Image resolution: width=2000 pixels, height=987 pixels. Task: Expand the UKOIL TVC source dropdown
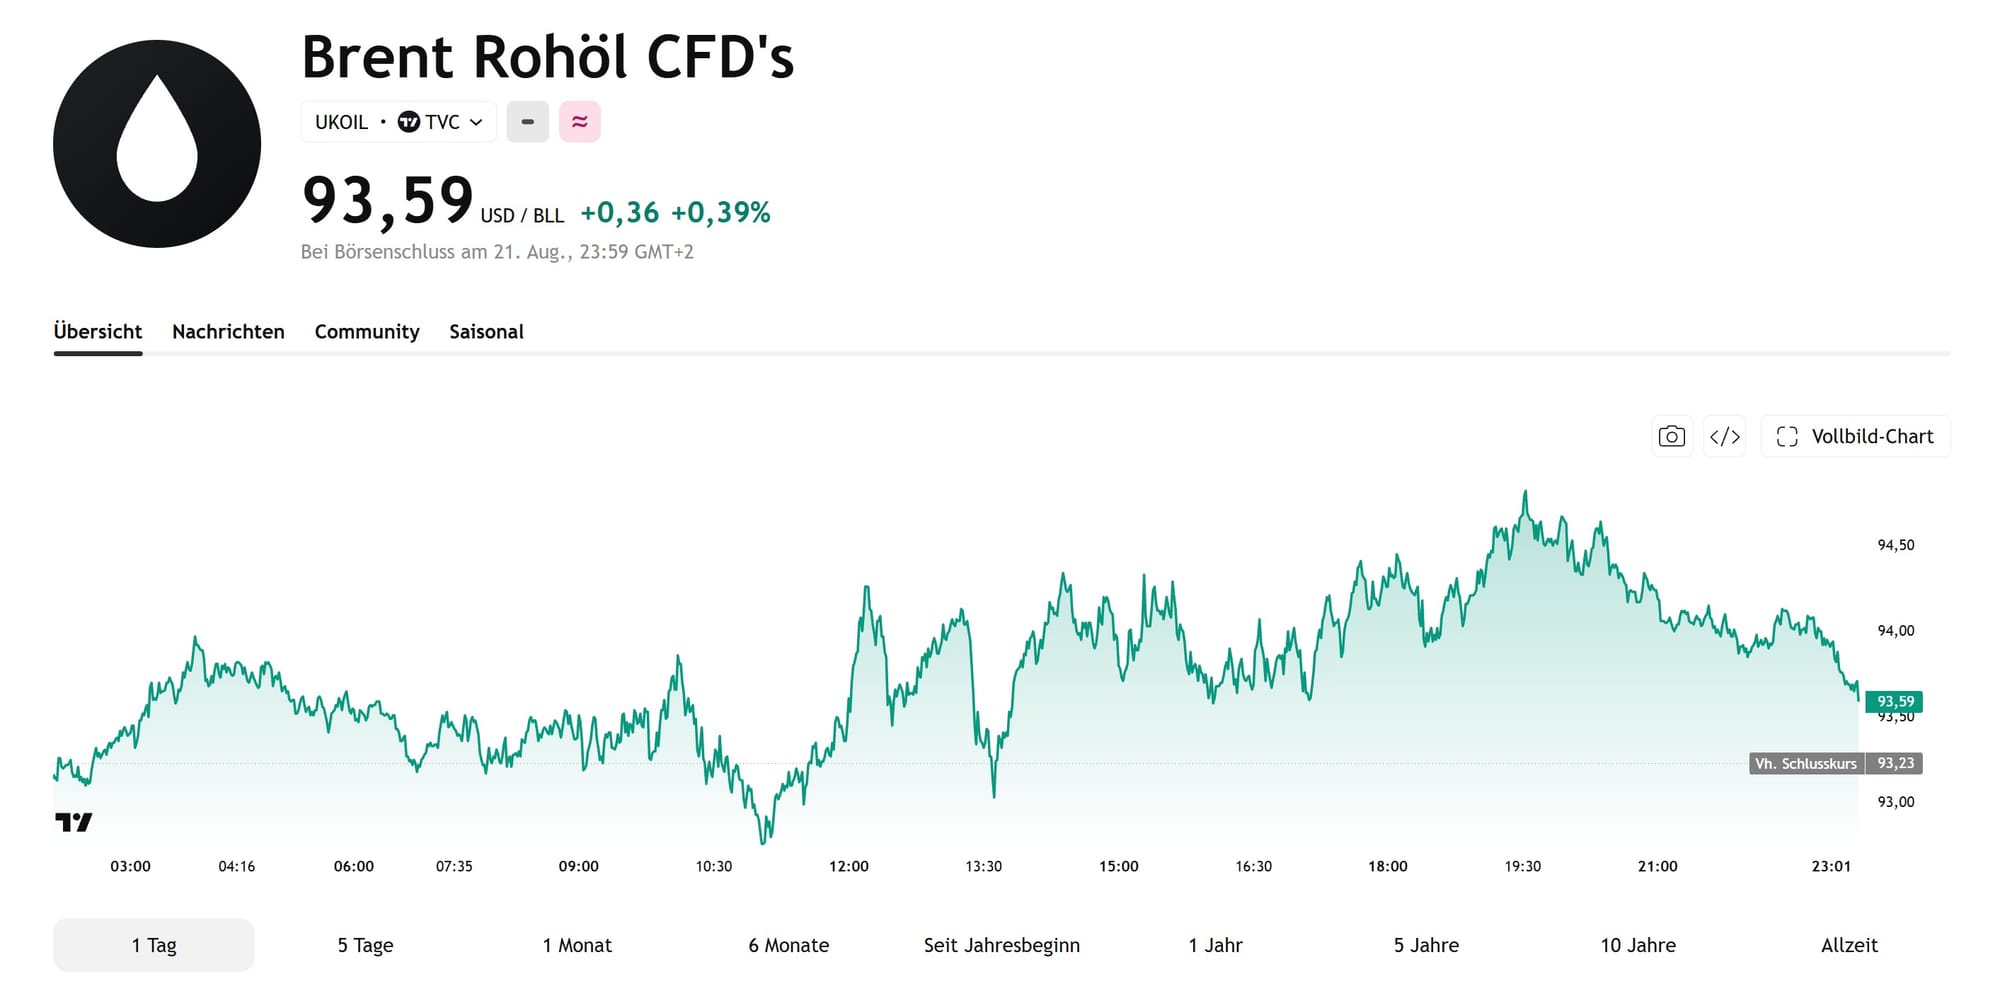coord(398,122)
